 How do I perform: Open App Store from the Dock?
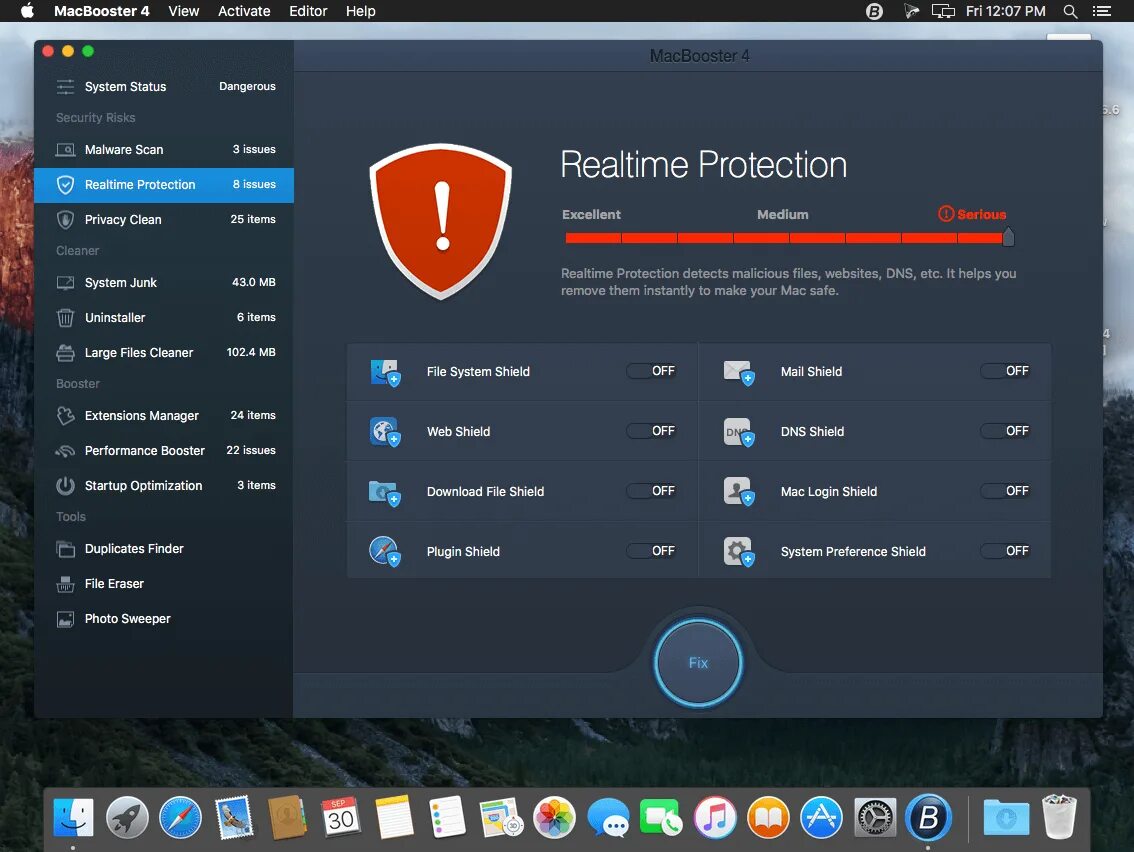click(x=821, y=818)
